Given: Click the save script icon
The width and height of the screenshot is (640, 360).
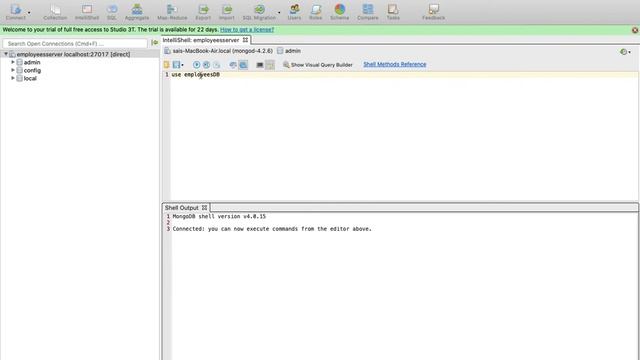Looking at the screenshot, I should (x=176, y=64).
